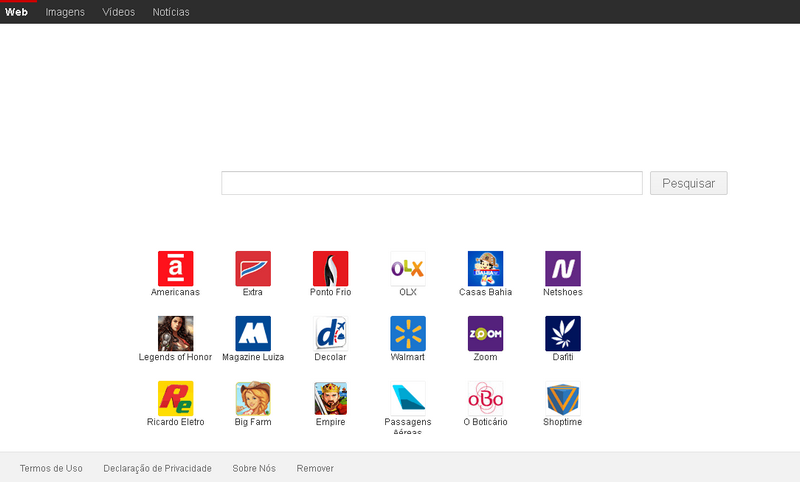Click the Ponto Frio text label
This screenshot has width=800, height=482.
[x=331, y=292]
